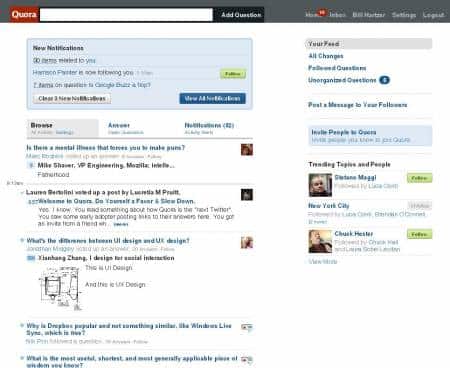Click the vote count box beside Xianhang Zhang

tap(31, 258)
